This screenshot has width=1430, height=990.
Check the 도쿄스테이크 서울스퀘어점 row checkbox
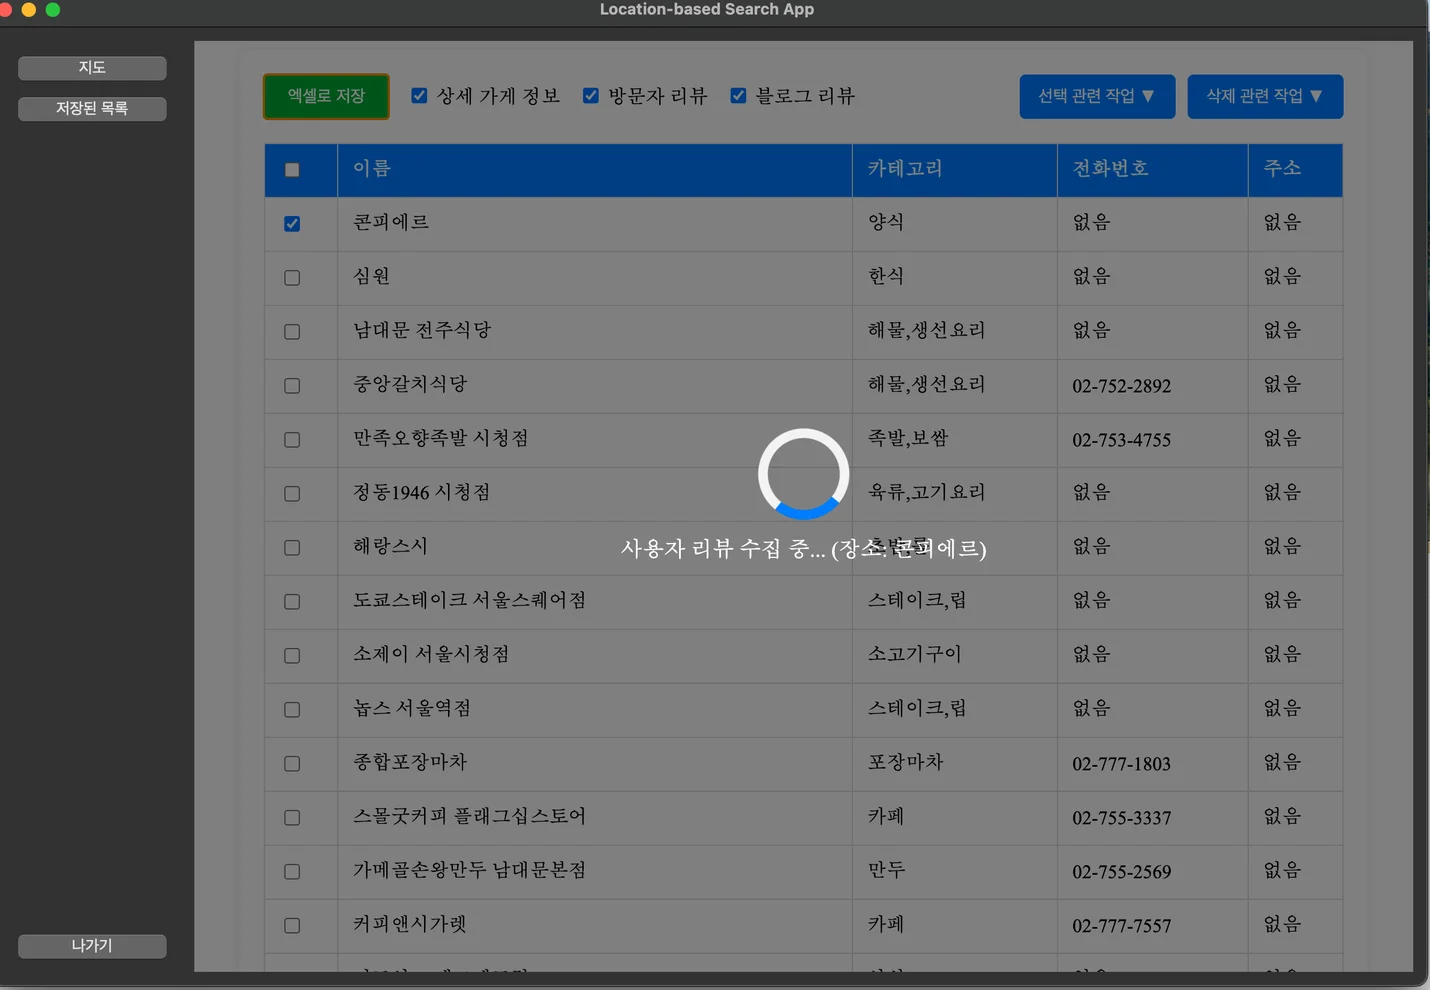[292, 602]
